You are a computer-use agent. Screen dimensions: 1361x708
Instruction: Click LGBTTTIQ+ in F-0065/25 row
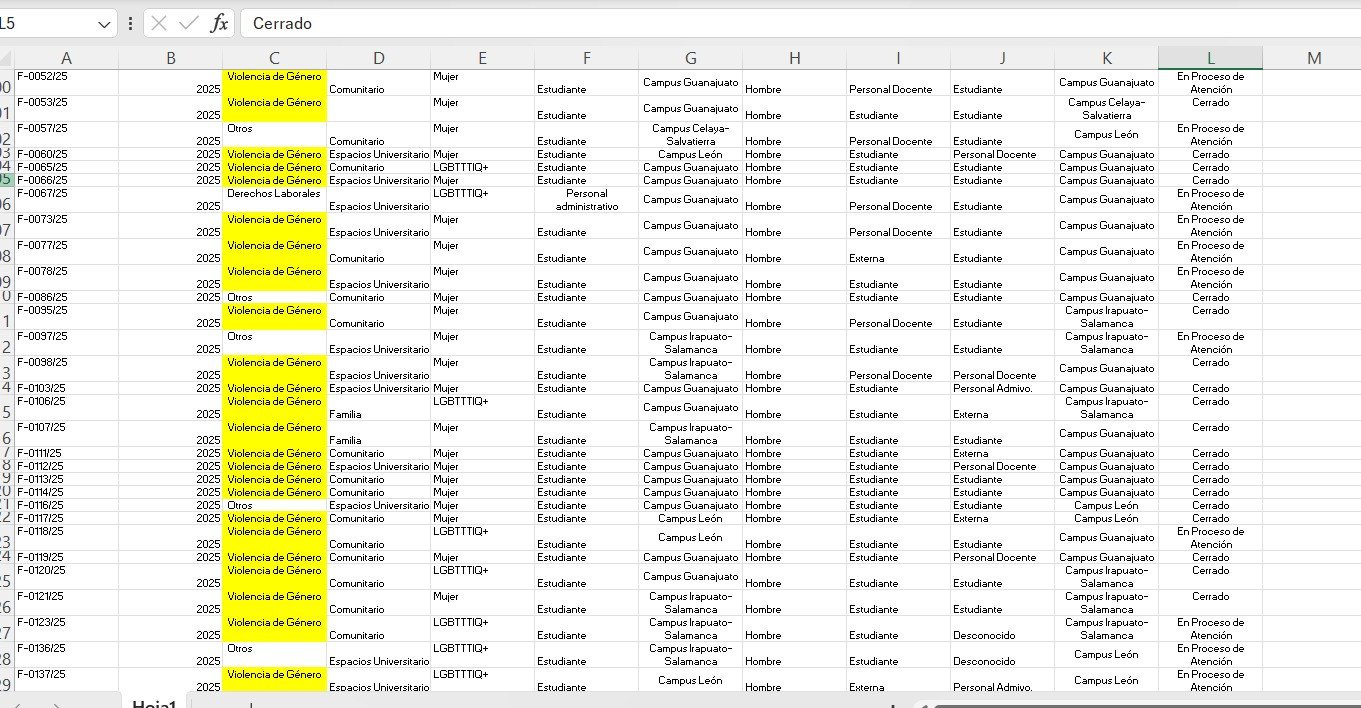pyautogui.click(x=482, y=167)
